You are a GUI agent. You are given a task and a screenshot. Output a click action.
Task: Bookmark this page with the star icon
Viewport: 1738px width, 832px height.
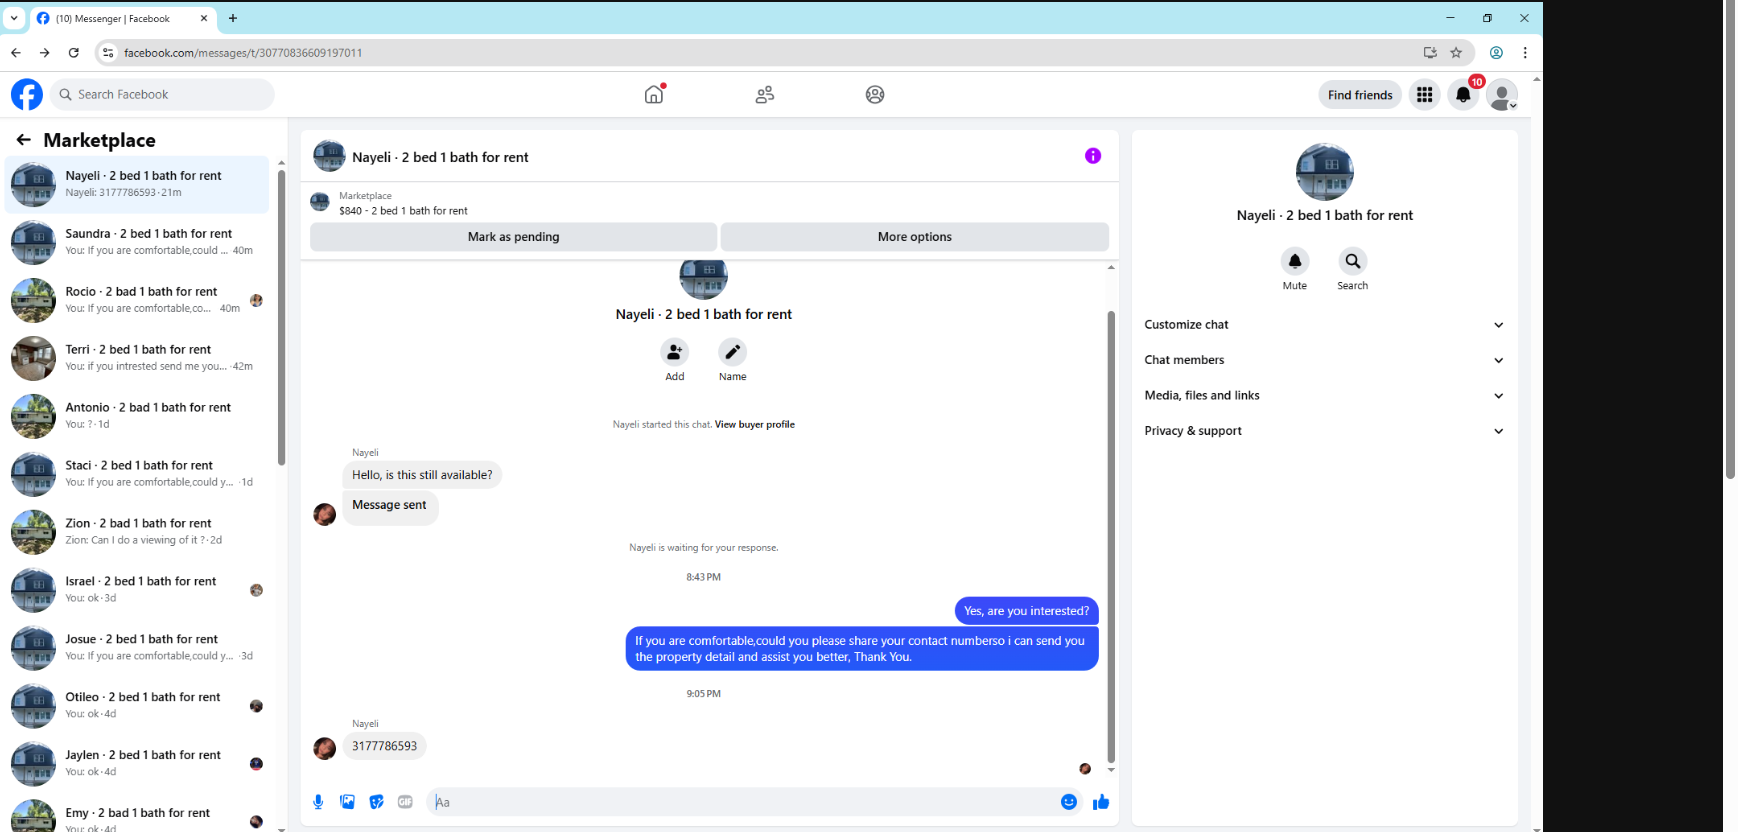tap(1456, 53)
